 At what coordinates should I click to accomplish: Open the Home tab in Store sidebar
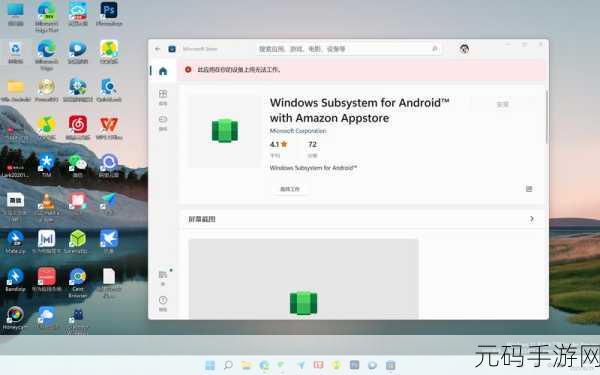tap(163, 71)
